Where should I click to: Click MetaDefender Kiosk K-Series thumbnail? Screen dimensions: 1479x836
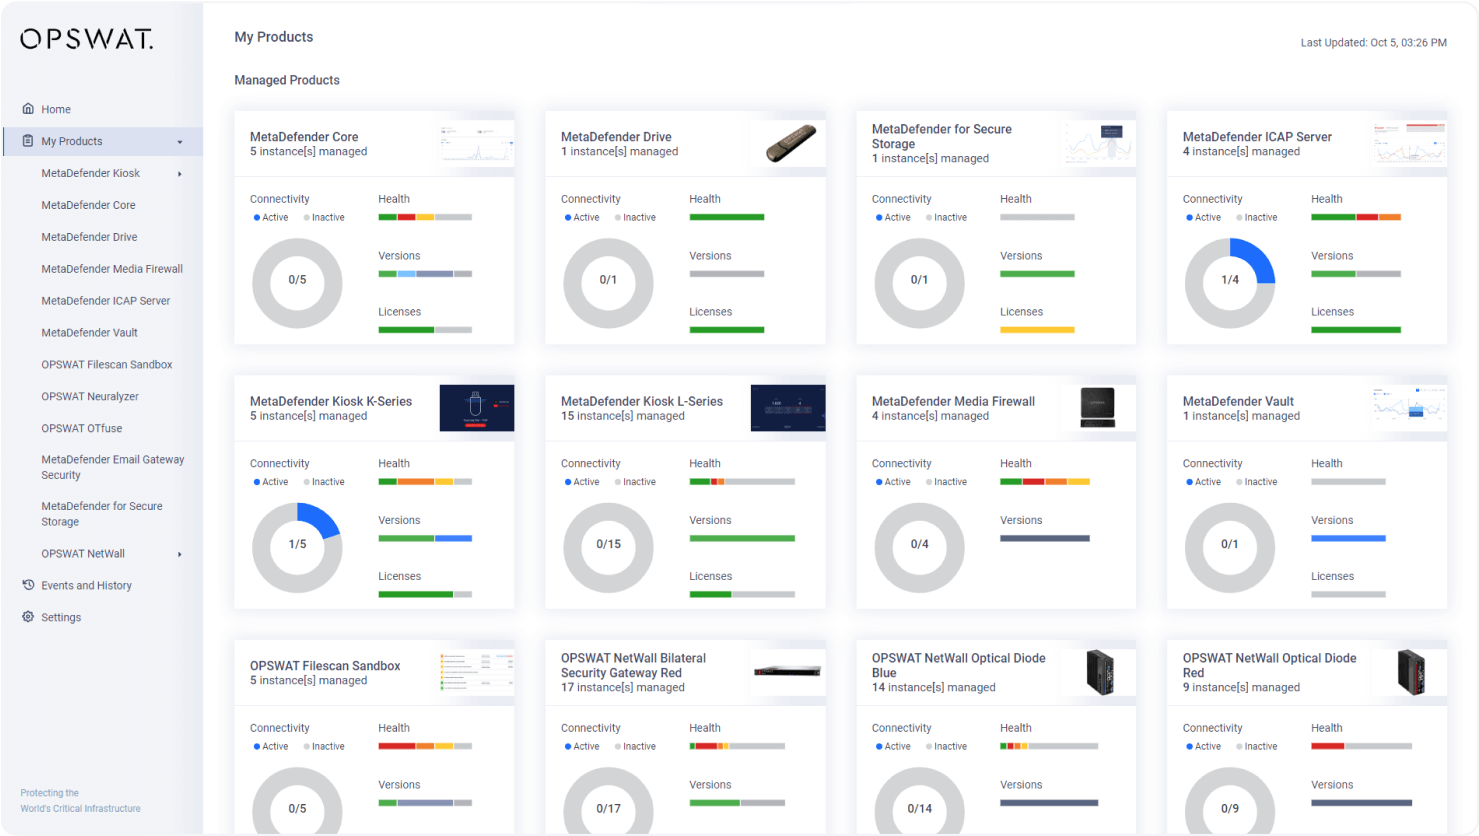[477, 408]
